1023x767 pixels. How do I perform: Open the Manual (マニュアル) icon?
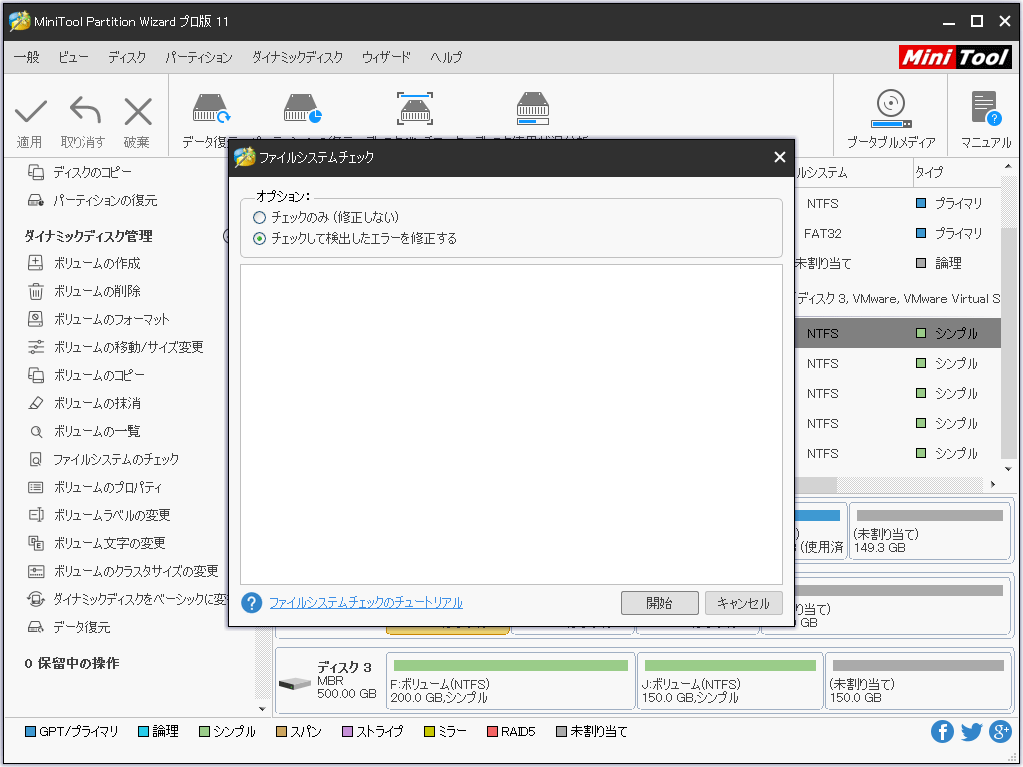(x=985, y=108)
